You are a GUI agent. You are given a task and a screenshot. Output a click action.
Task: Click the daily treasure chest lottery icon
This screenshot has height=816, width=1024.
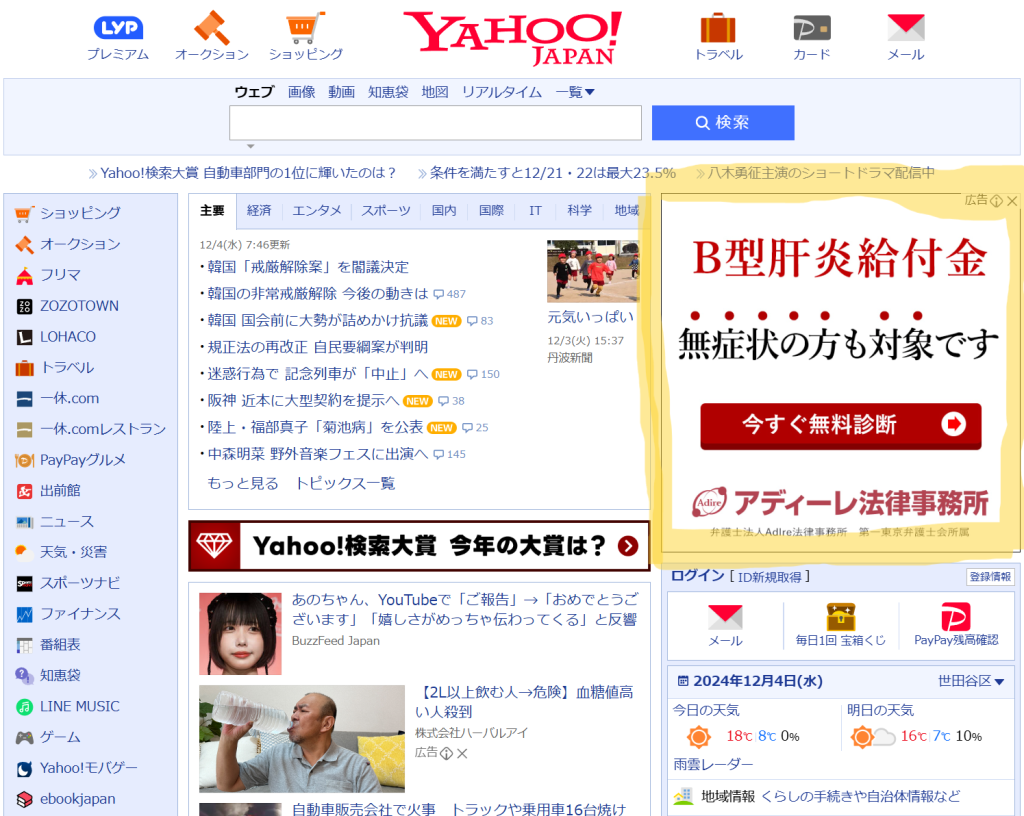[x=840, y=617]
